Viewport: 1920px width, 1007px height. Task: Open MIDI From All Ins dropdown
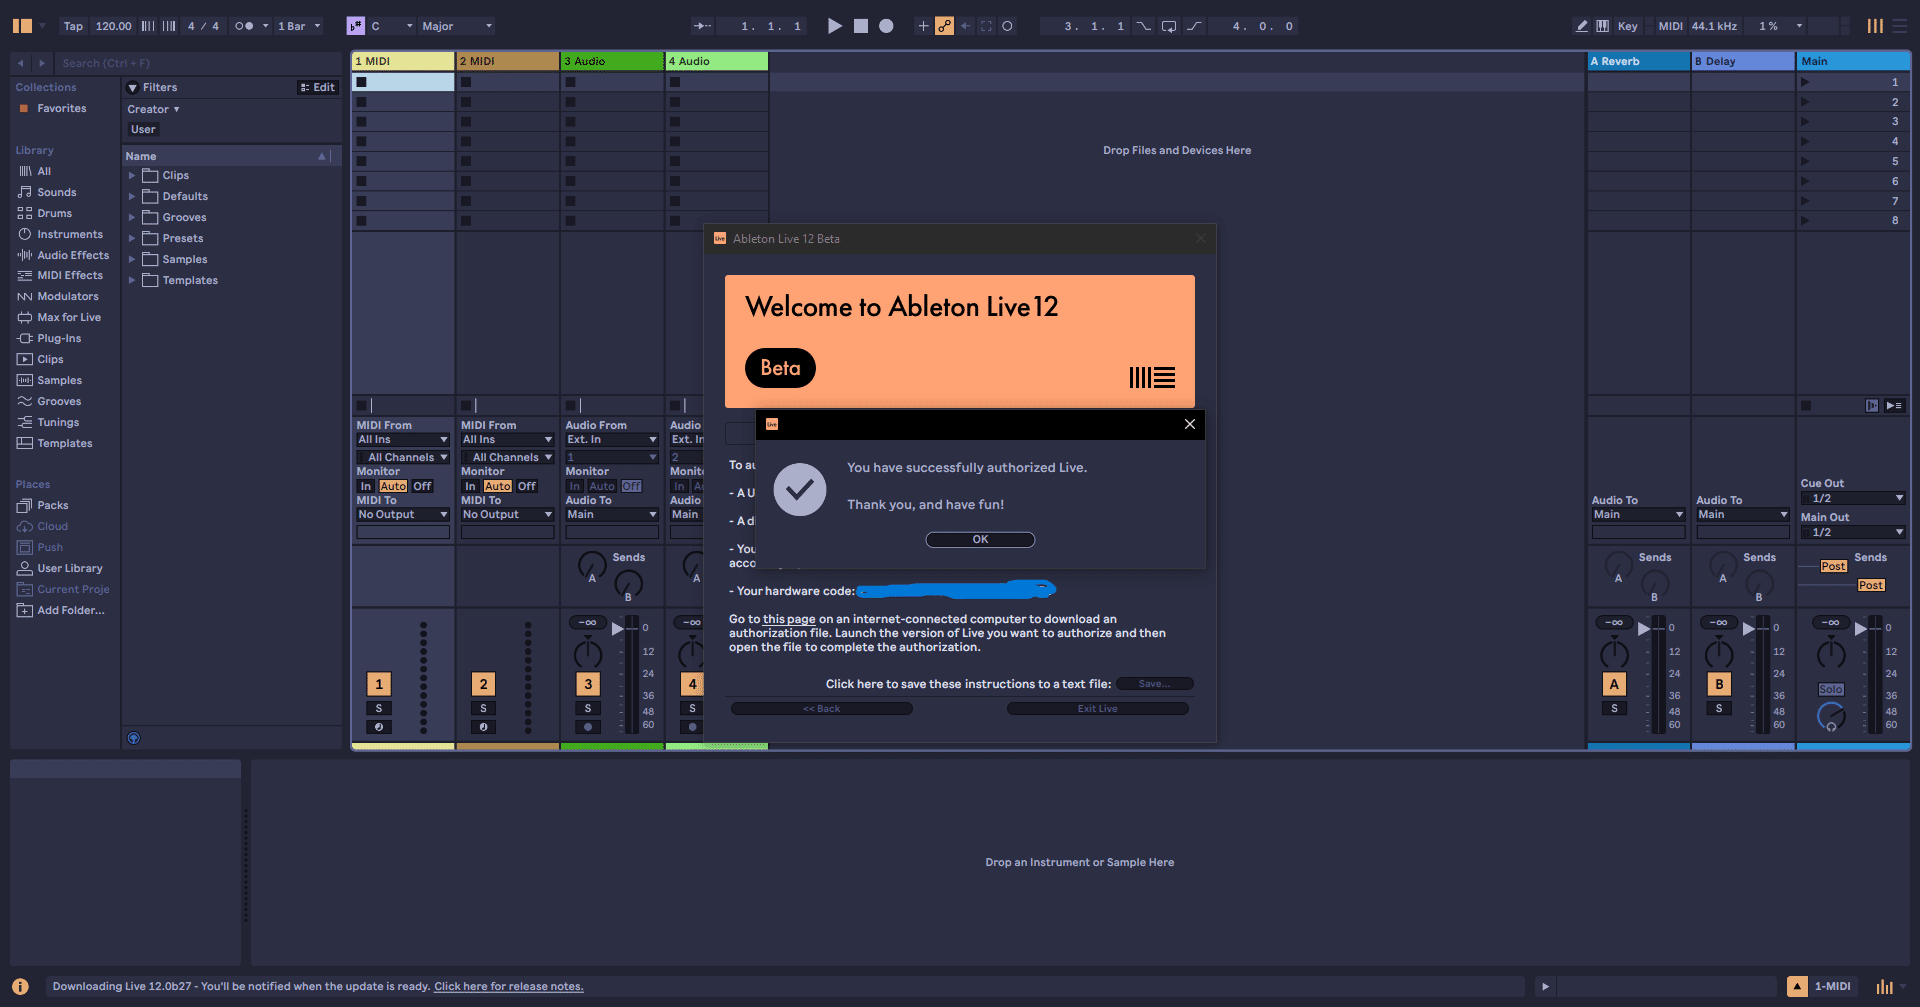point(403,440)
